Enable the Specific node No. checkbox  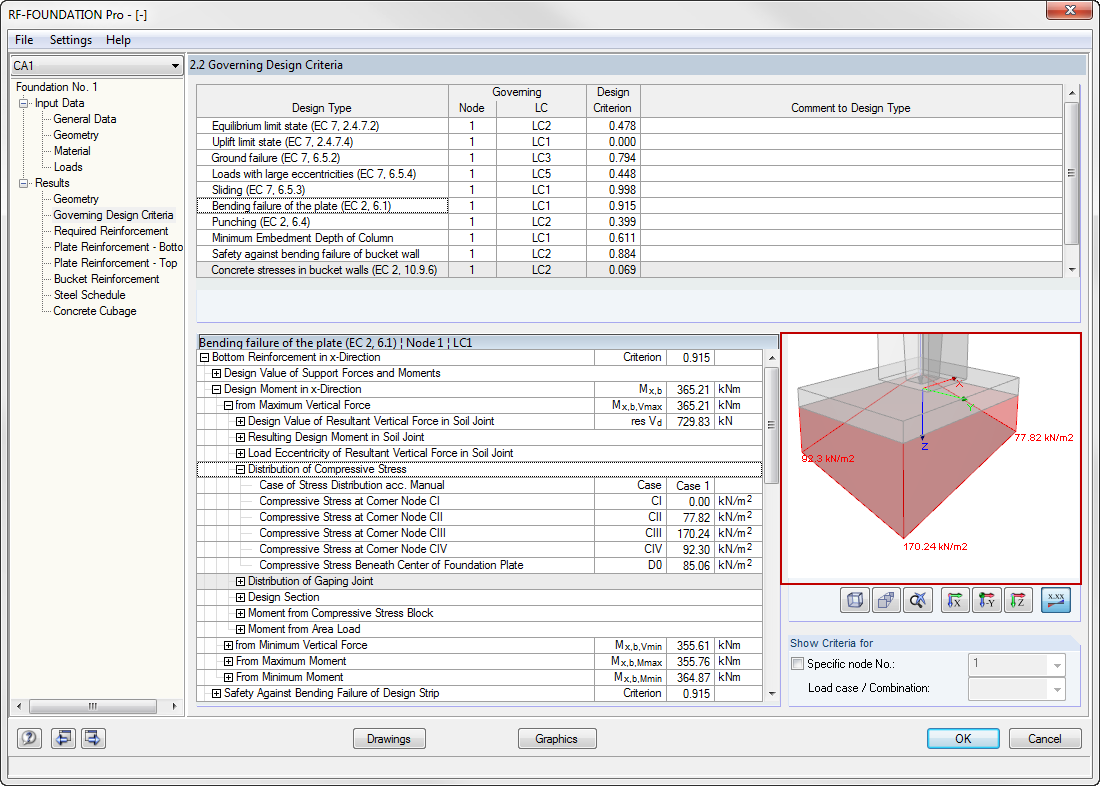798,664
